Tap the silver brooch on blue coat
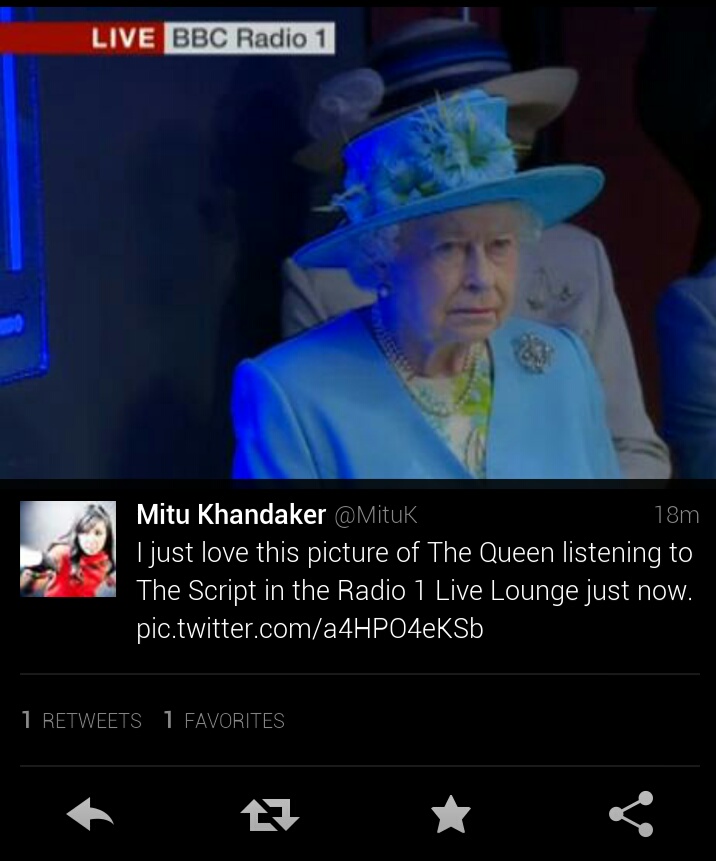716x861 pixels. [533, 352]
